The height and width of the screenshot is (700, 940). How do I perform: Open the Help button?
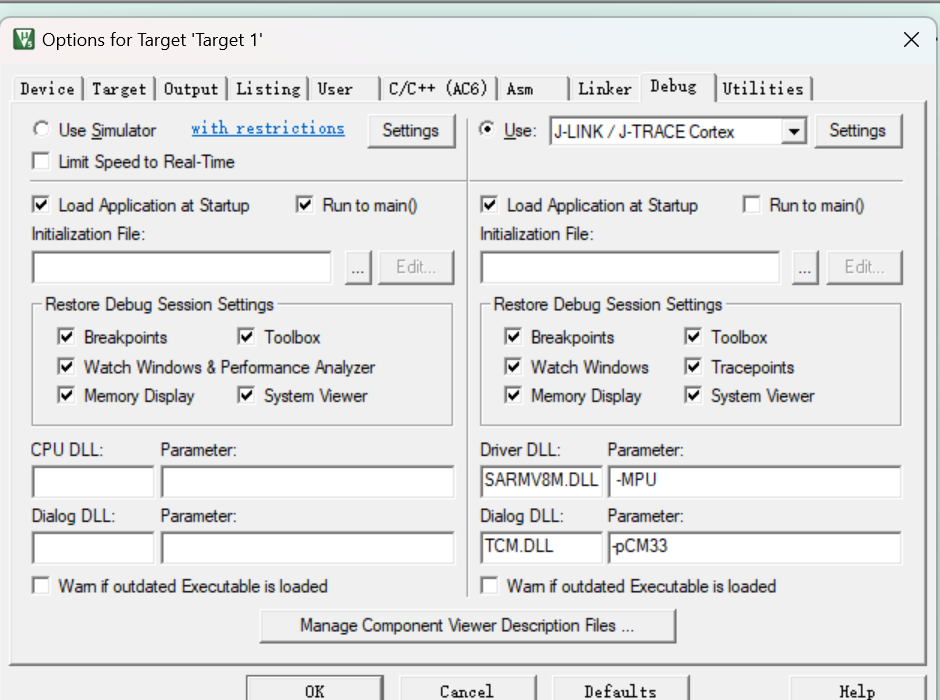pyautogui.click(x=858, y=690)
